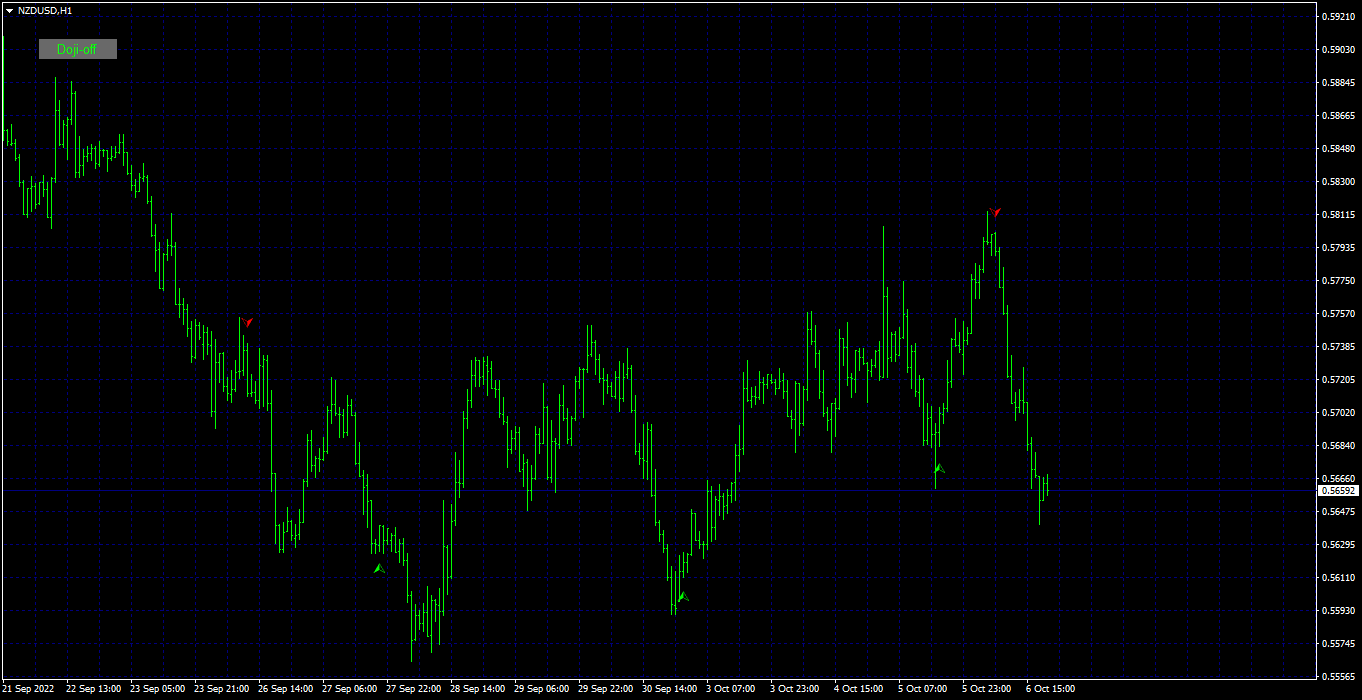Click the 0.56475 price axis label
Screen dimensions: 1362x700
tap(1340, 512)
